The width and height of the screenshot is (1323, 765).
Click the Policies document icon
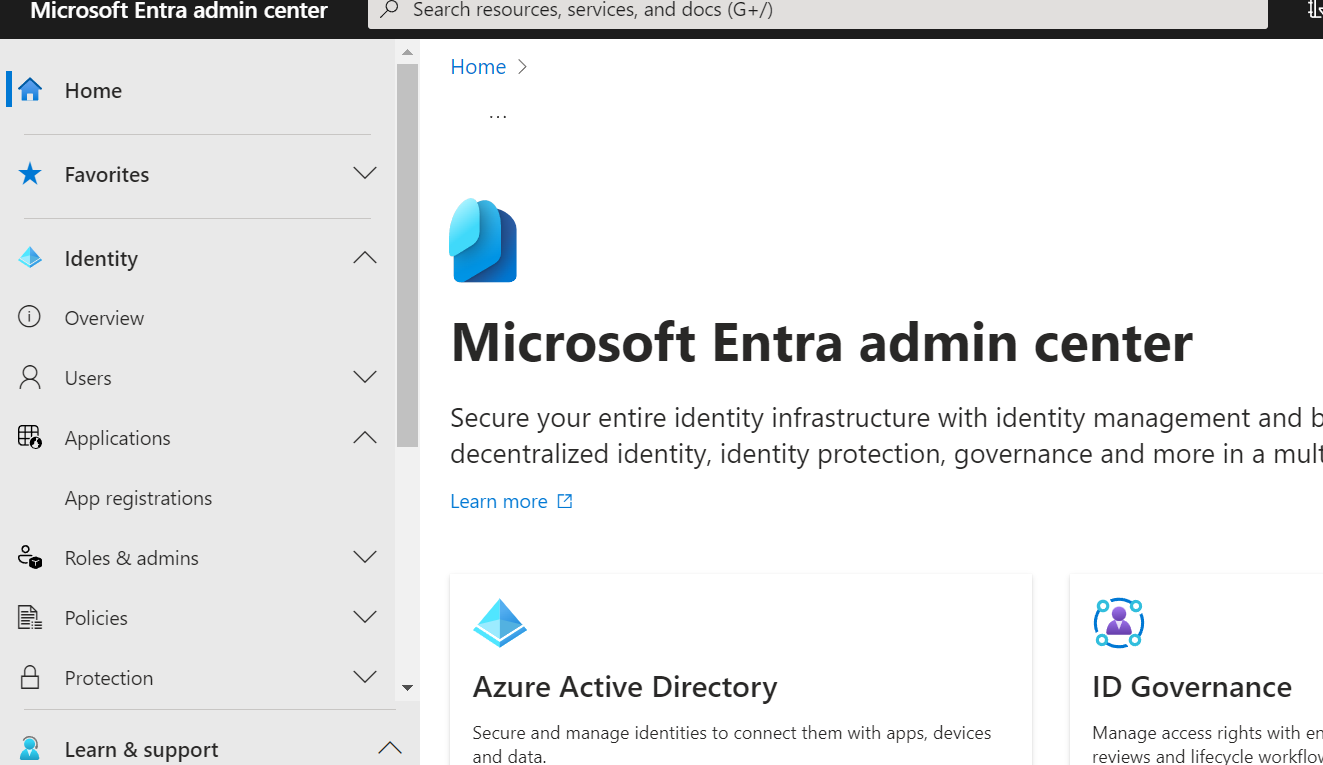click(30, 617)
